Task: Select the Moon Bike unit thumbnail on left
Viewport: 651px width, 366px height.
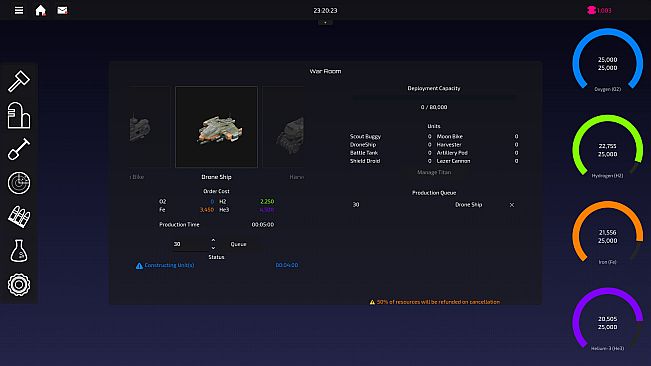Action: 149,127
